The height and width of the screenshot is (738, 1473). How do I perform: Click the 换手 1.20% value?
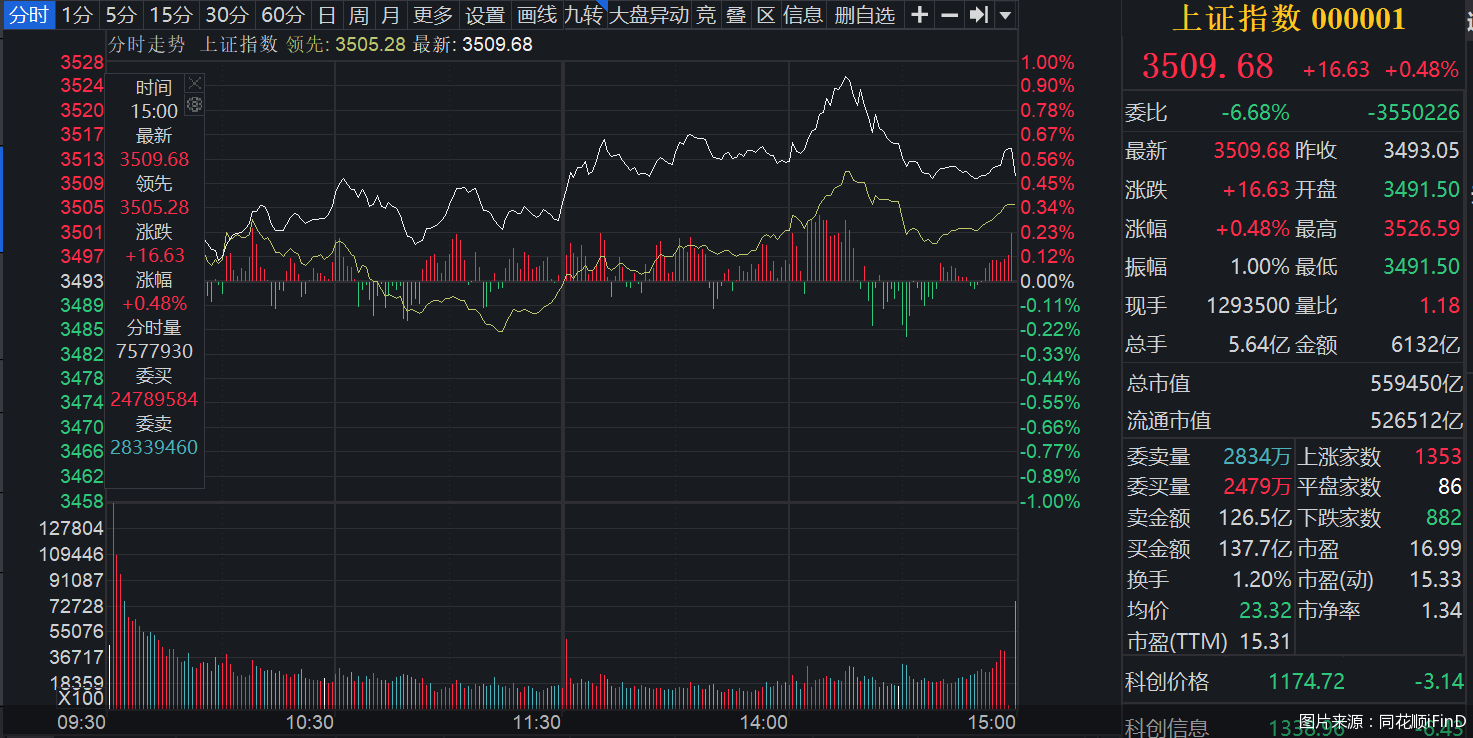click(x=1261, y=579)
